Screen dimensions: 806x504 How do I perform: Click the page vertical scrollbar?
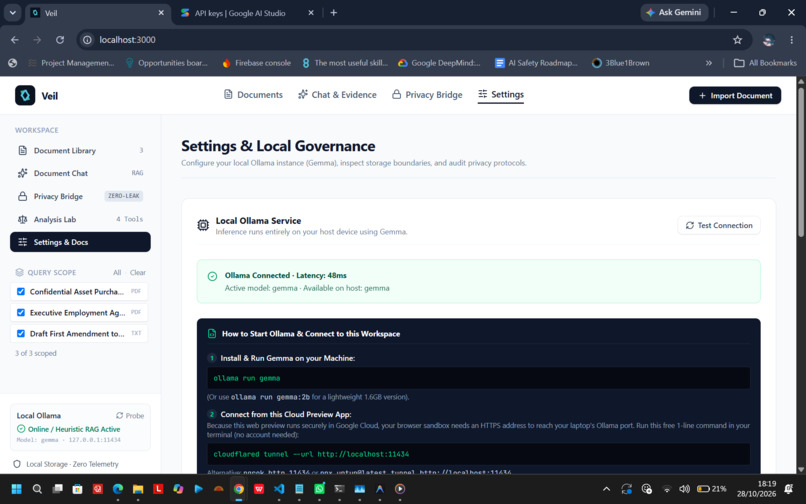tap(800, 163)
